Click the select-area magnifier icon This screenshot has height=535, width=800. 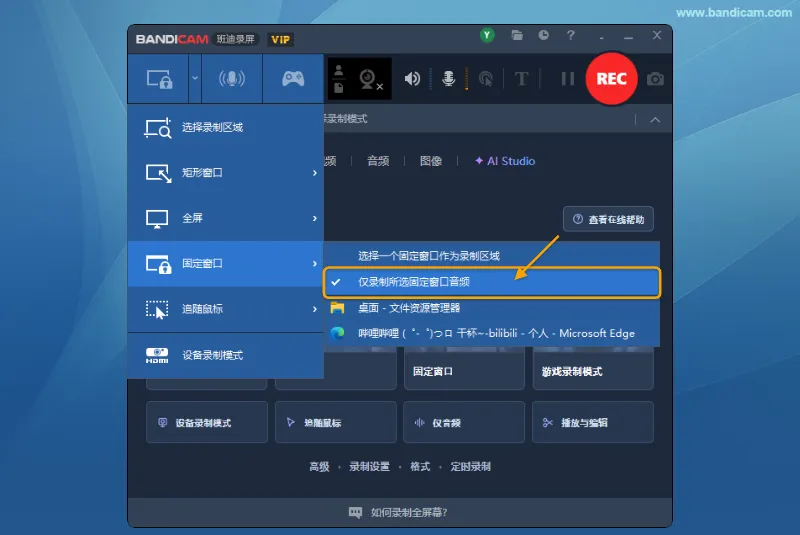tap(158, 128)
